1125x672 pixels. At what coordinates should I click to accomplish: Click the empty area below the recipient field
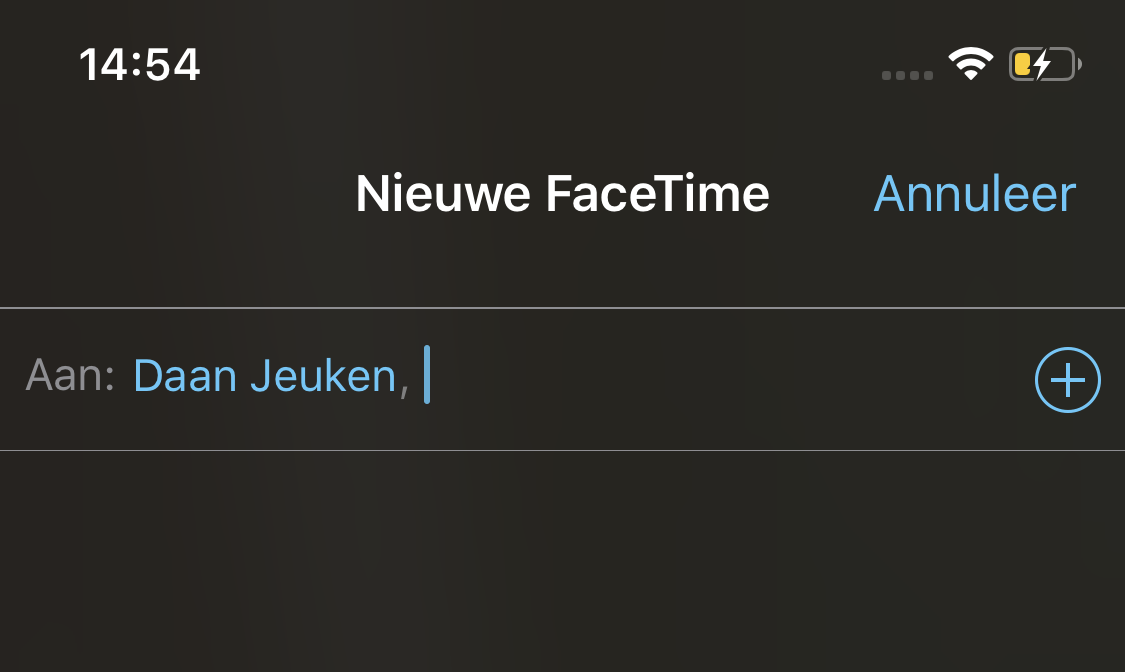(x=562, y=562)
